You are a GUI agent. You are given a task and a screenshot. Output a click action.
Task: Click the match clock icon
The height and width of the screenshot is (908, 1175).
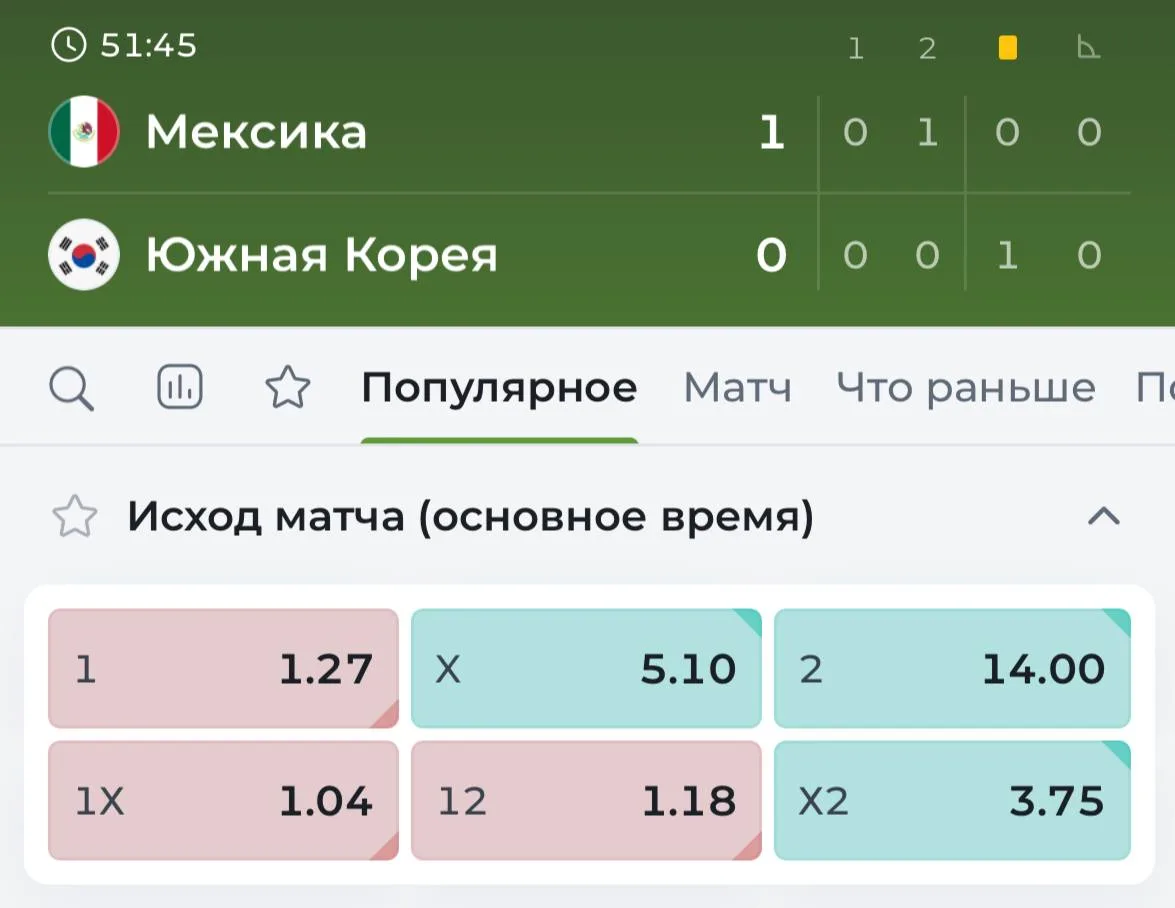68,45
